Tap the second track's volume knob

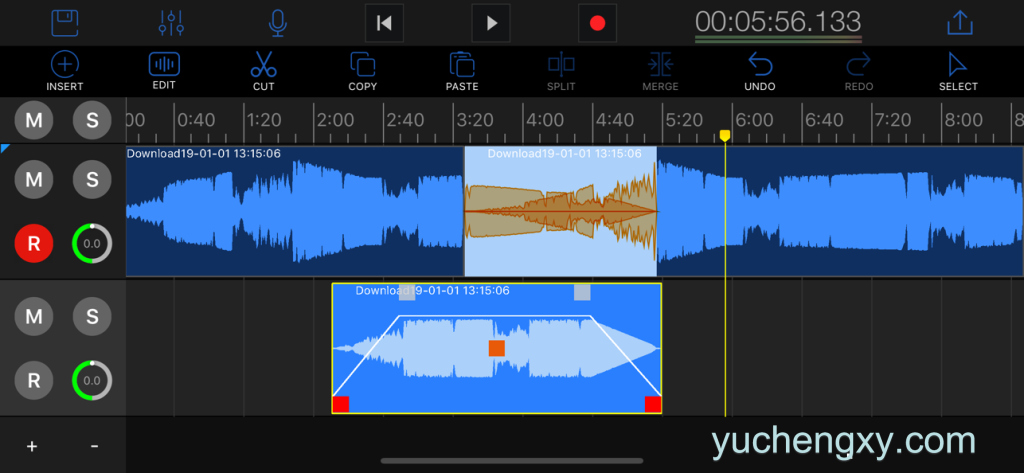(x=92, y=380)
